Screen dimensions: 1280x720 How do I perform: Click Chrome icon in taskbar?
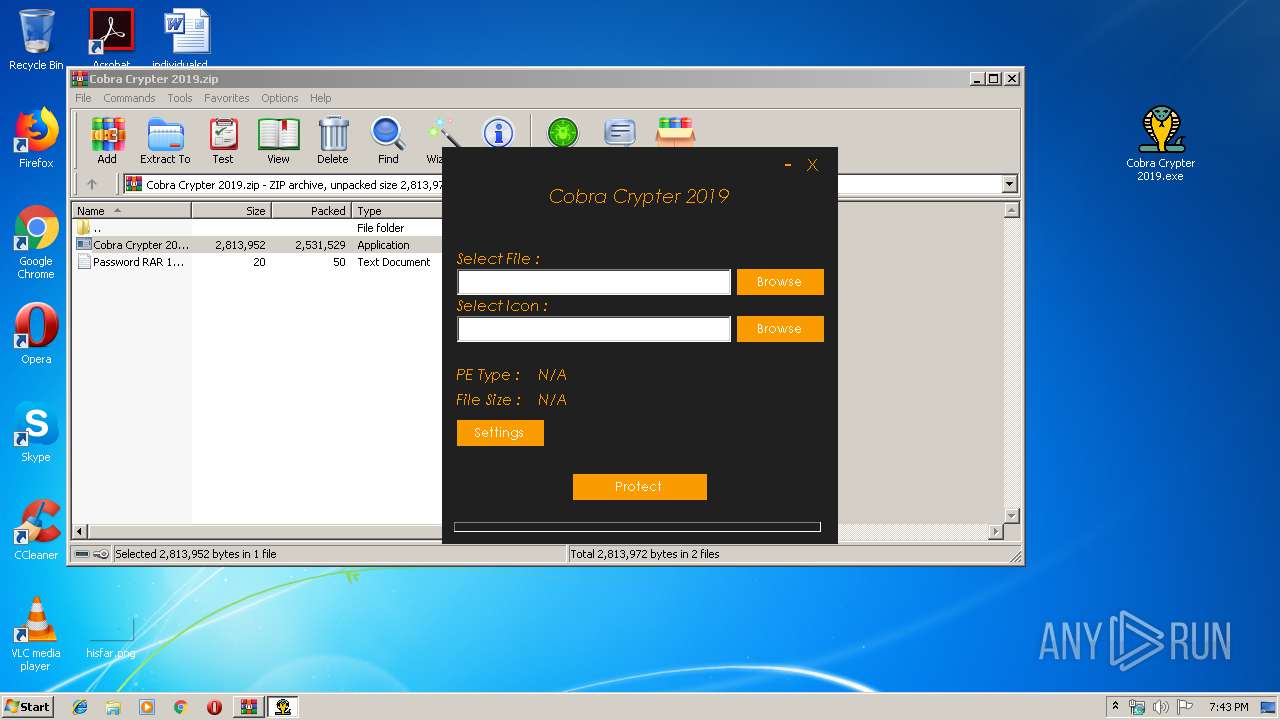tap(180, 707)
